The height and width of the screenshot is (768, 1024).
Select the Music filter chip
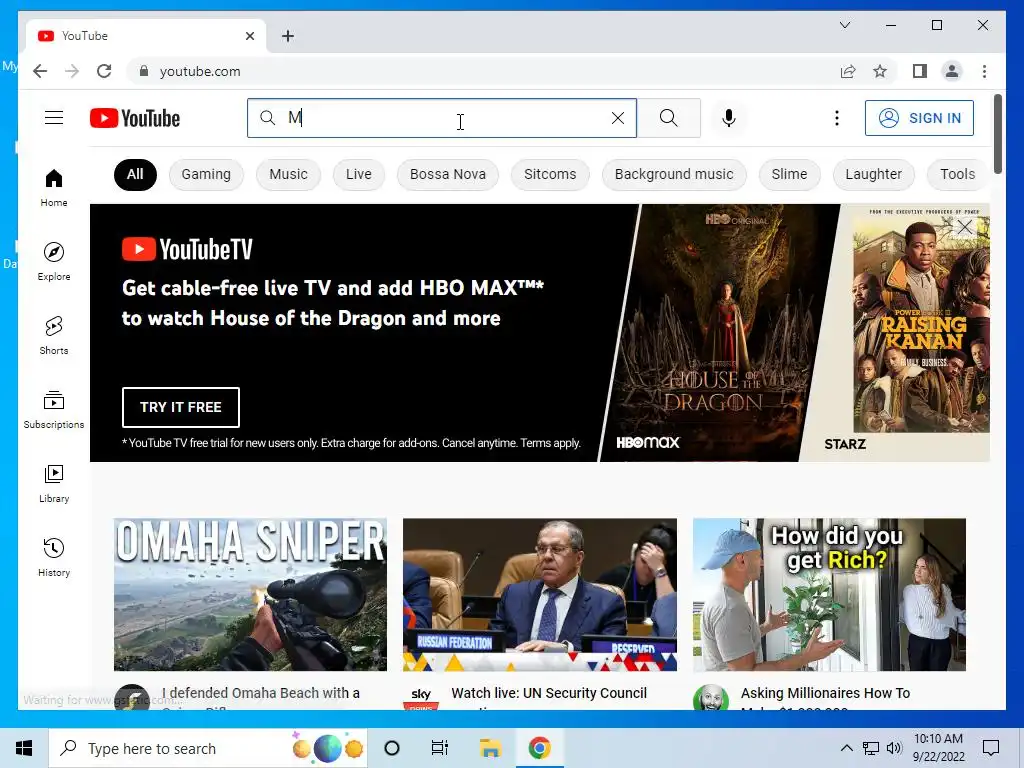point(288,174)
